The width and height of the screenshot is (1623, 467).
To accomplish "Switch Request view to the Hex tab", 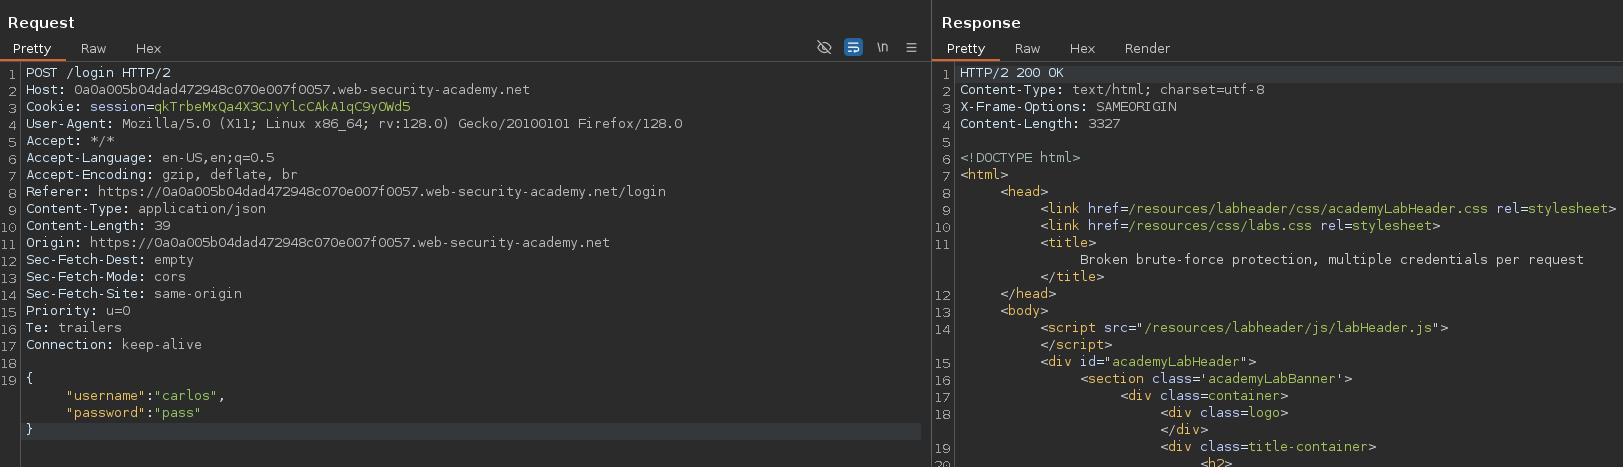I will [x=148, y=48].
